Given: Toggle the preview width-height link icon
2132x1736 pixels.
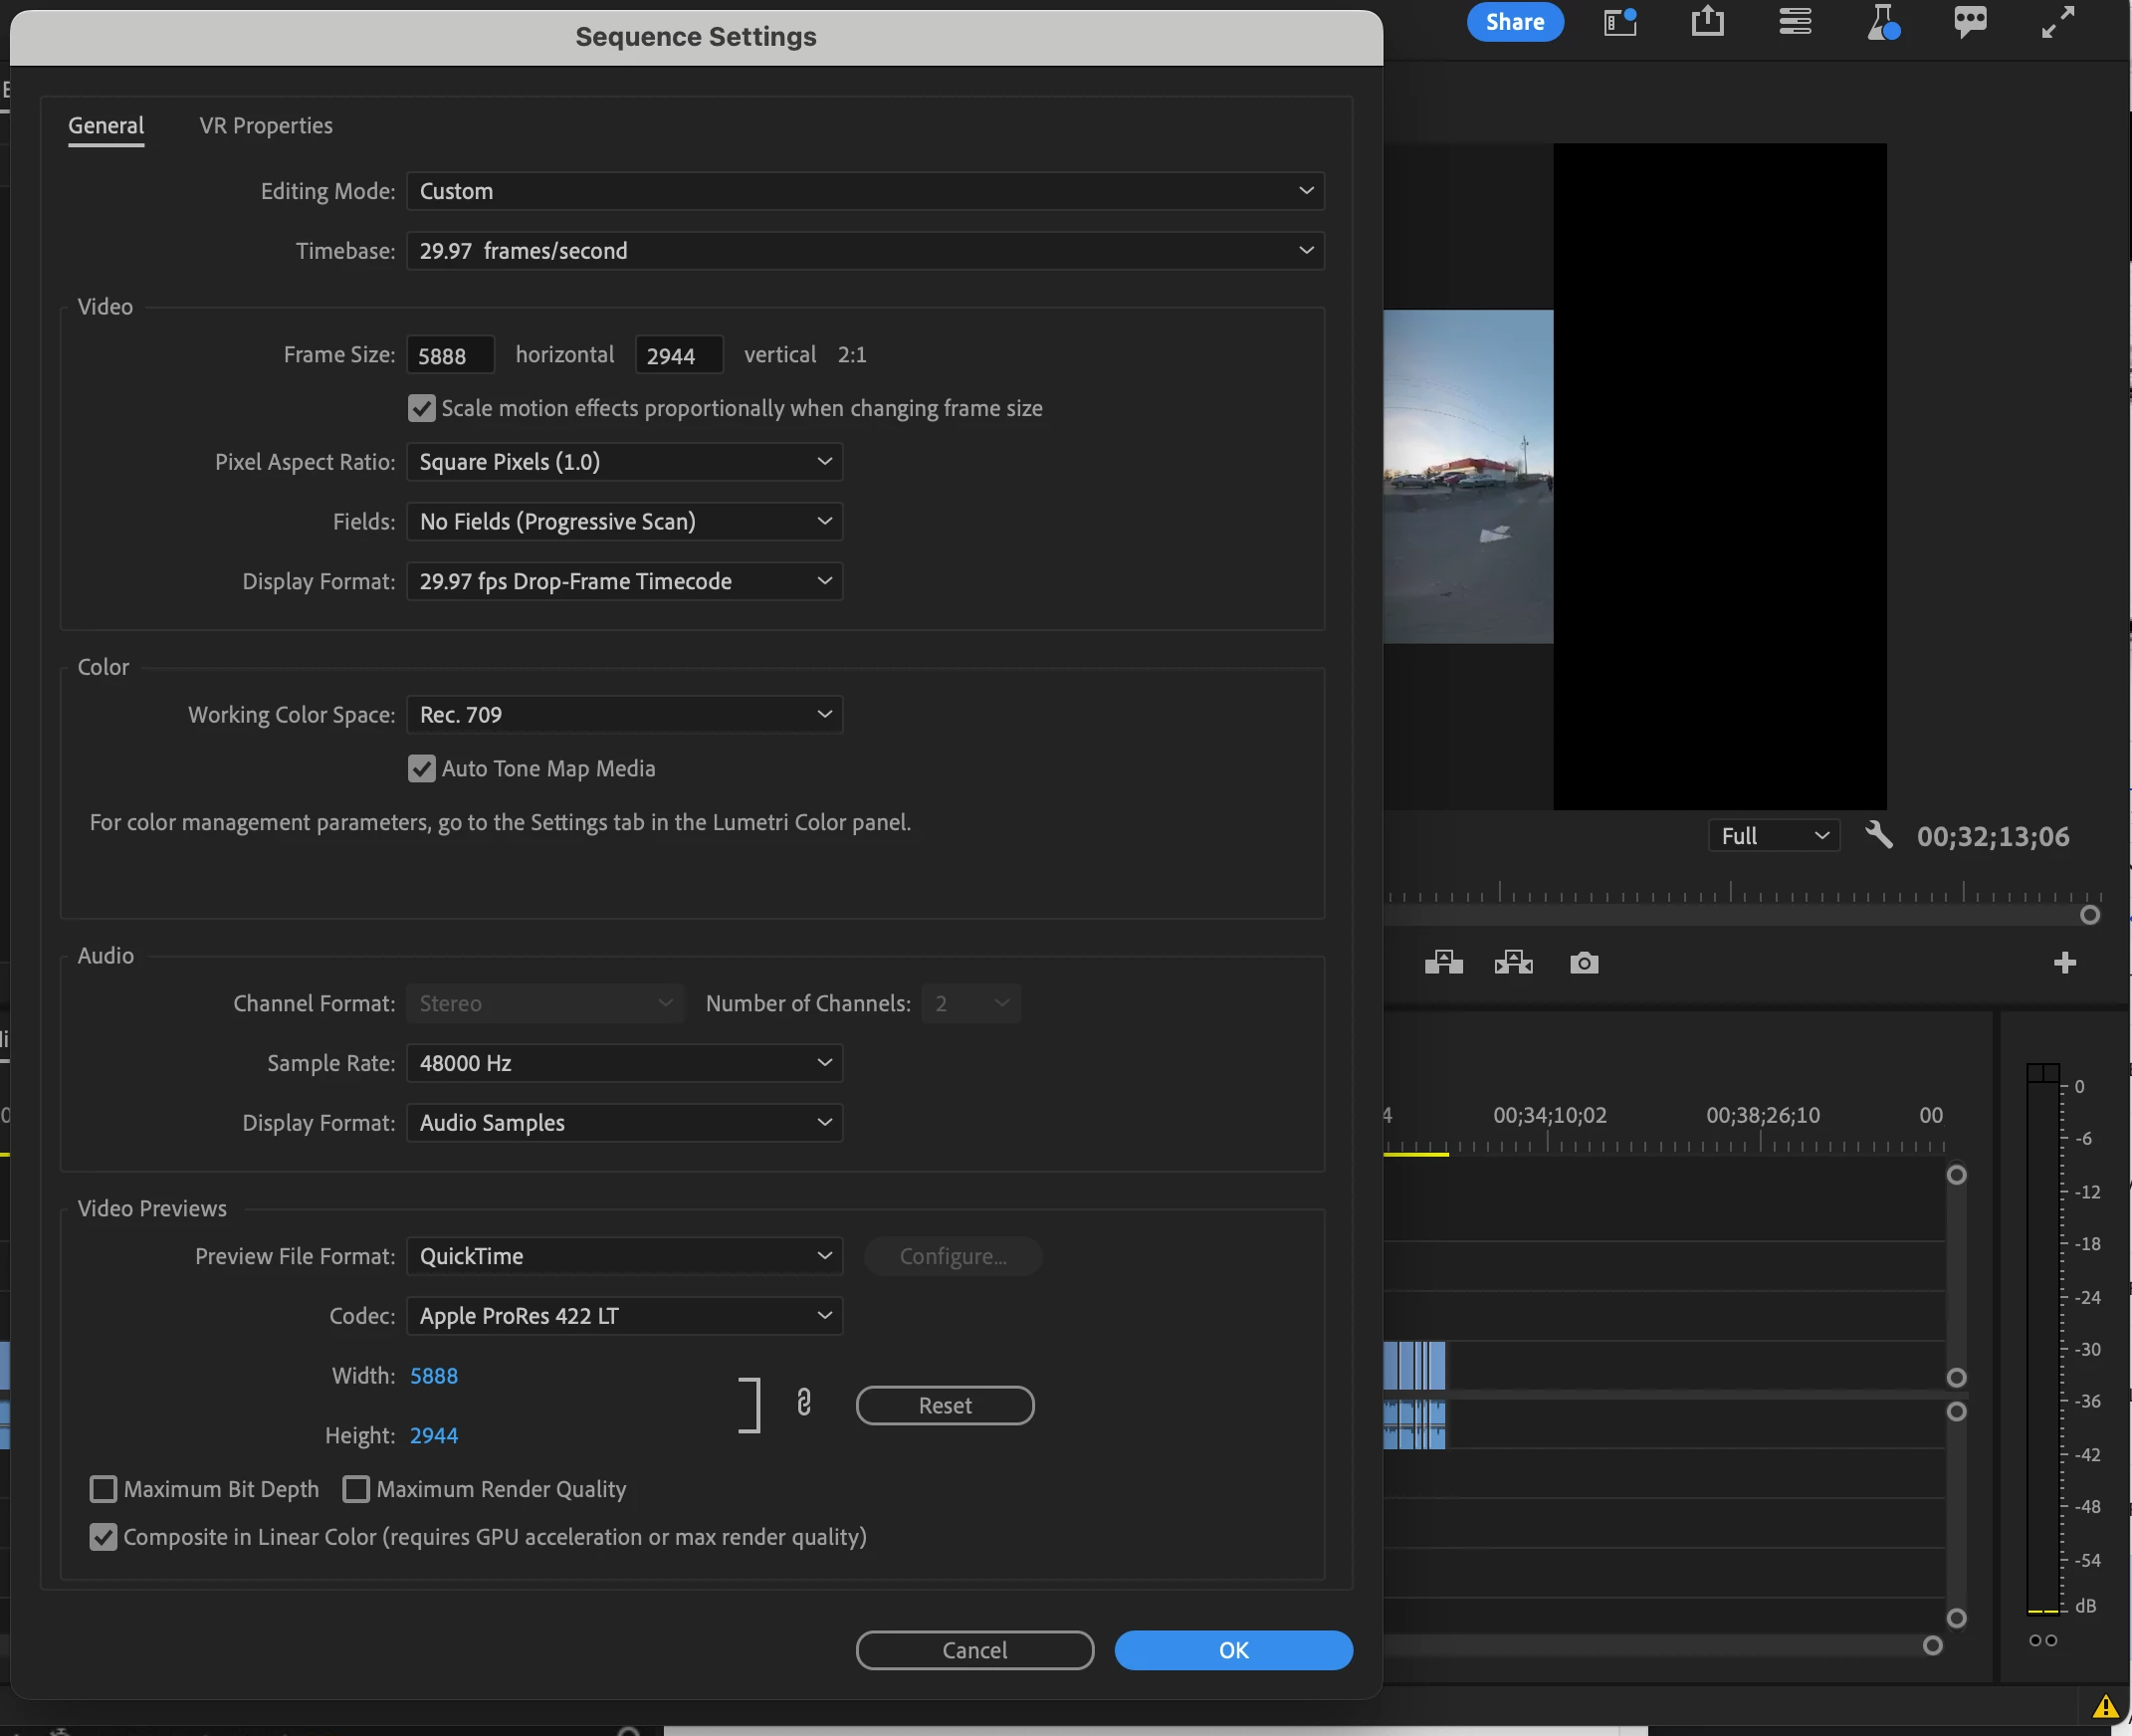Looking at the screenshot, I should coord(804,1403).
